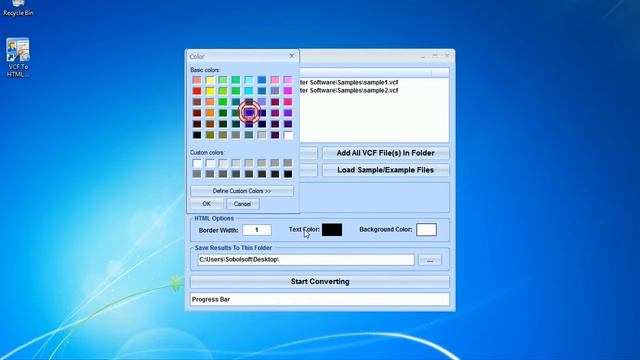Open the VCF To HTML desktop shortcut
This screenshot has width=640, height=360.
coord(18,58)
